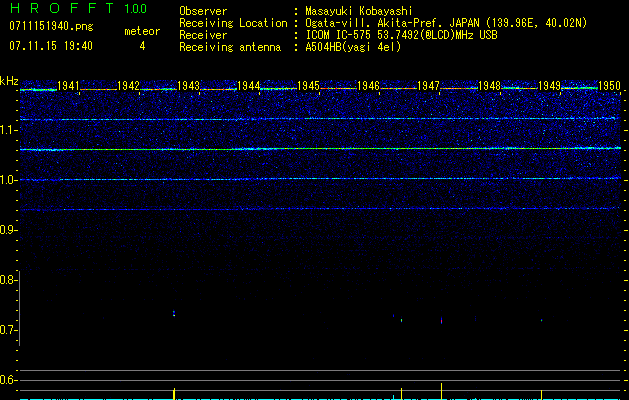Click the 1950 time marker
This screenshot has height=400, width=629.
pyautogui.click(x=608, y=87)
